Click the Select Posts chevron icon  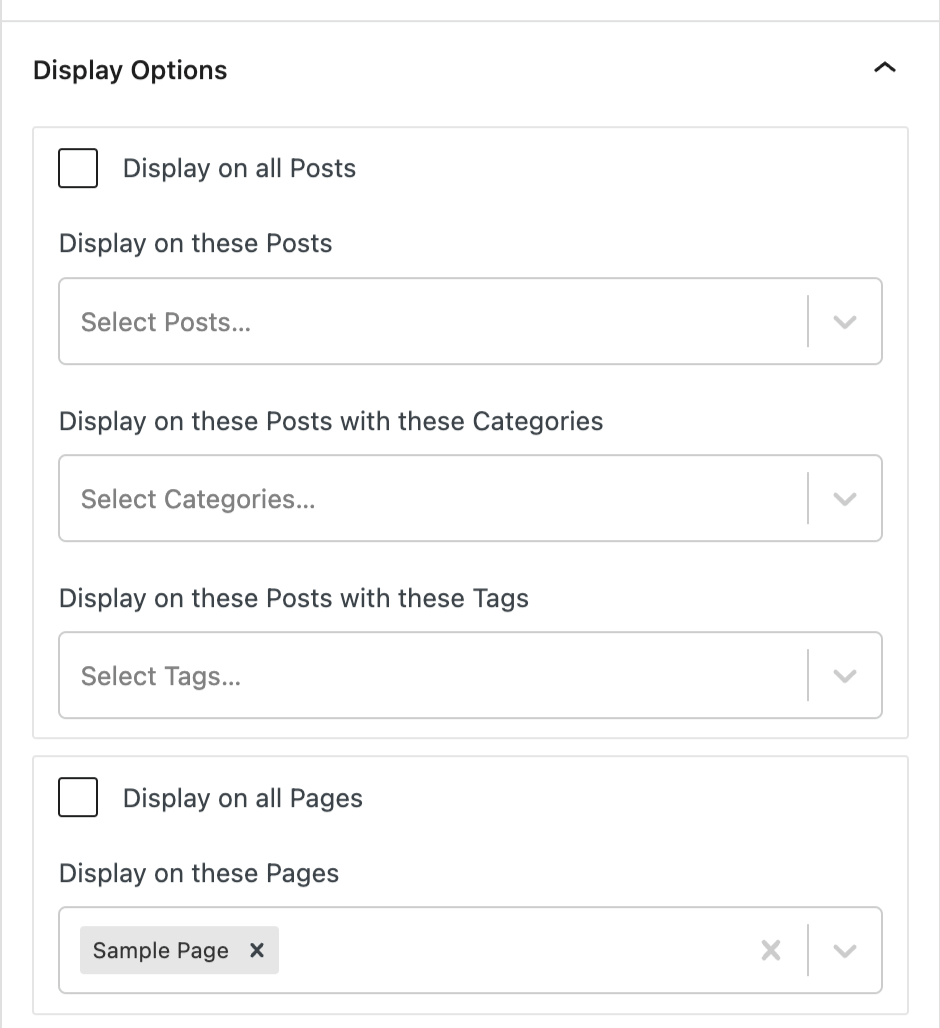pos(845,321)
